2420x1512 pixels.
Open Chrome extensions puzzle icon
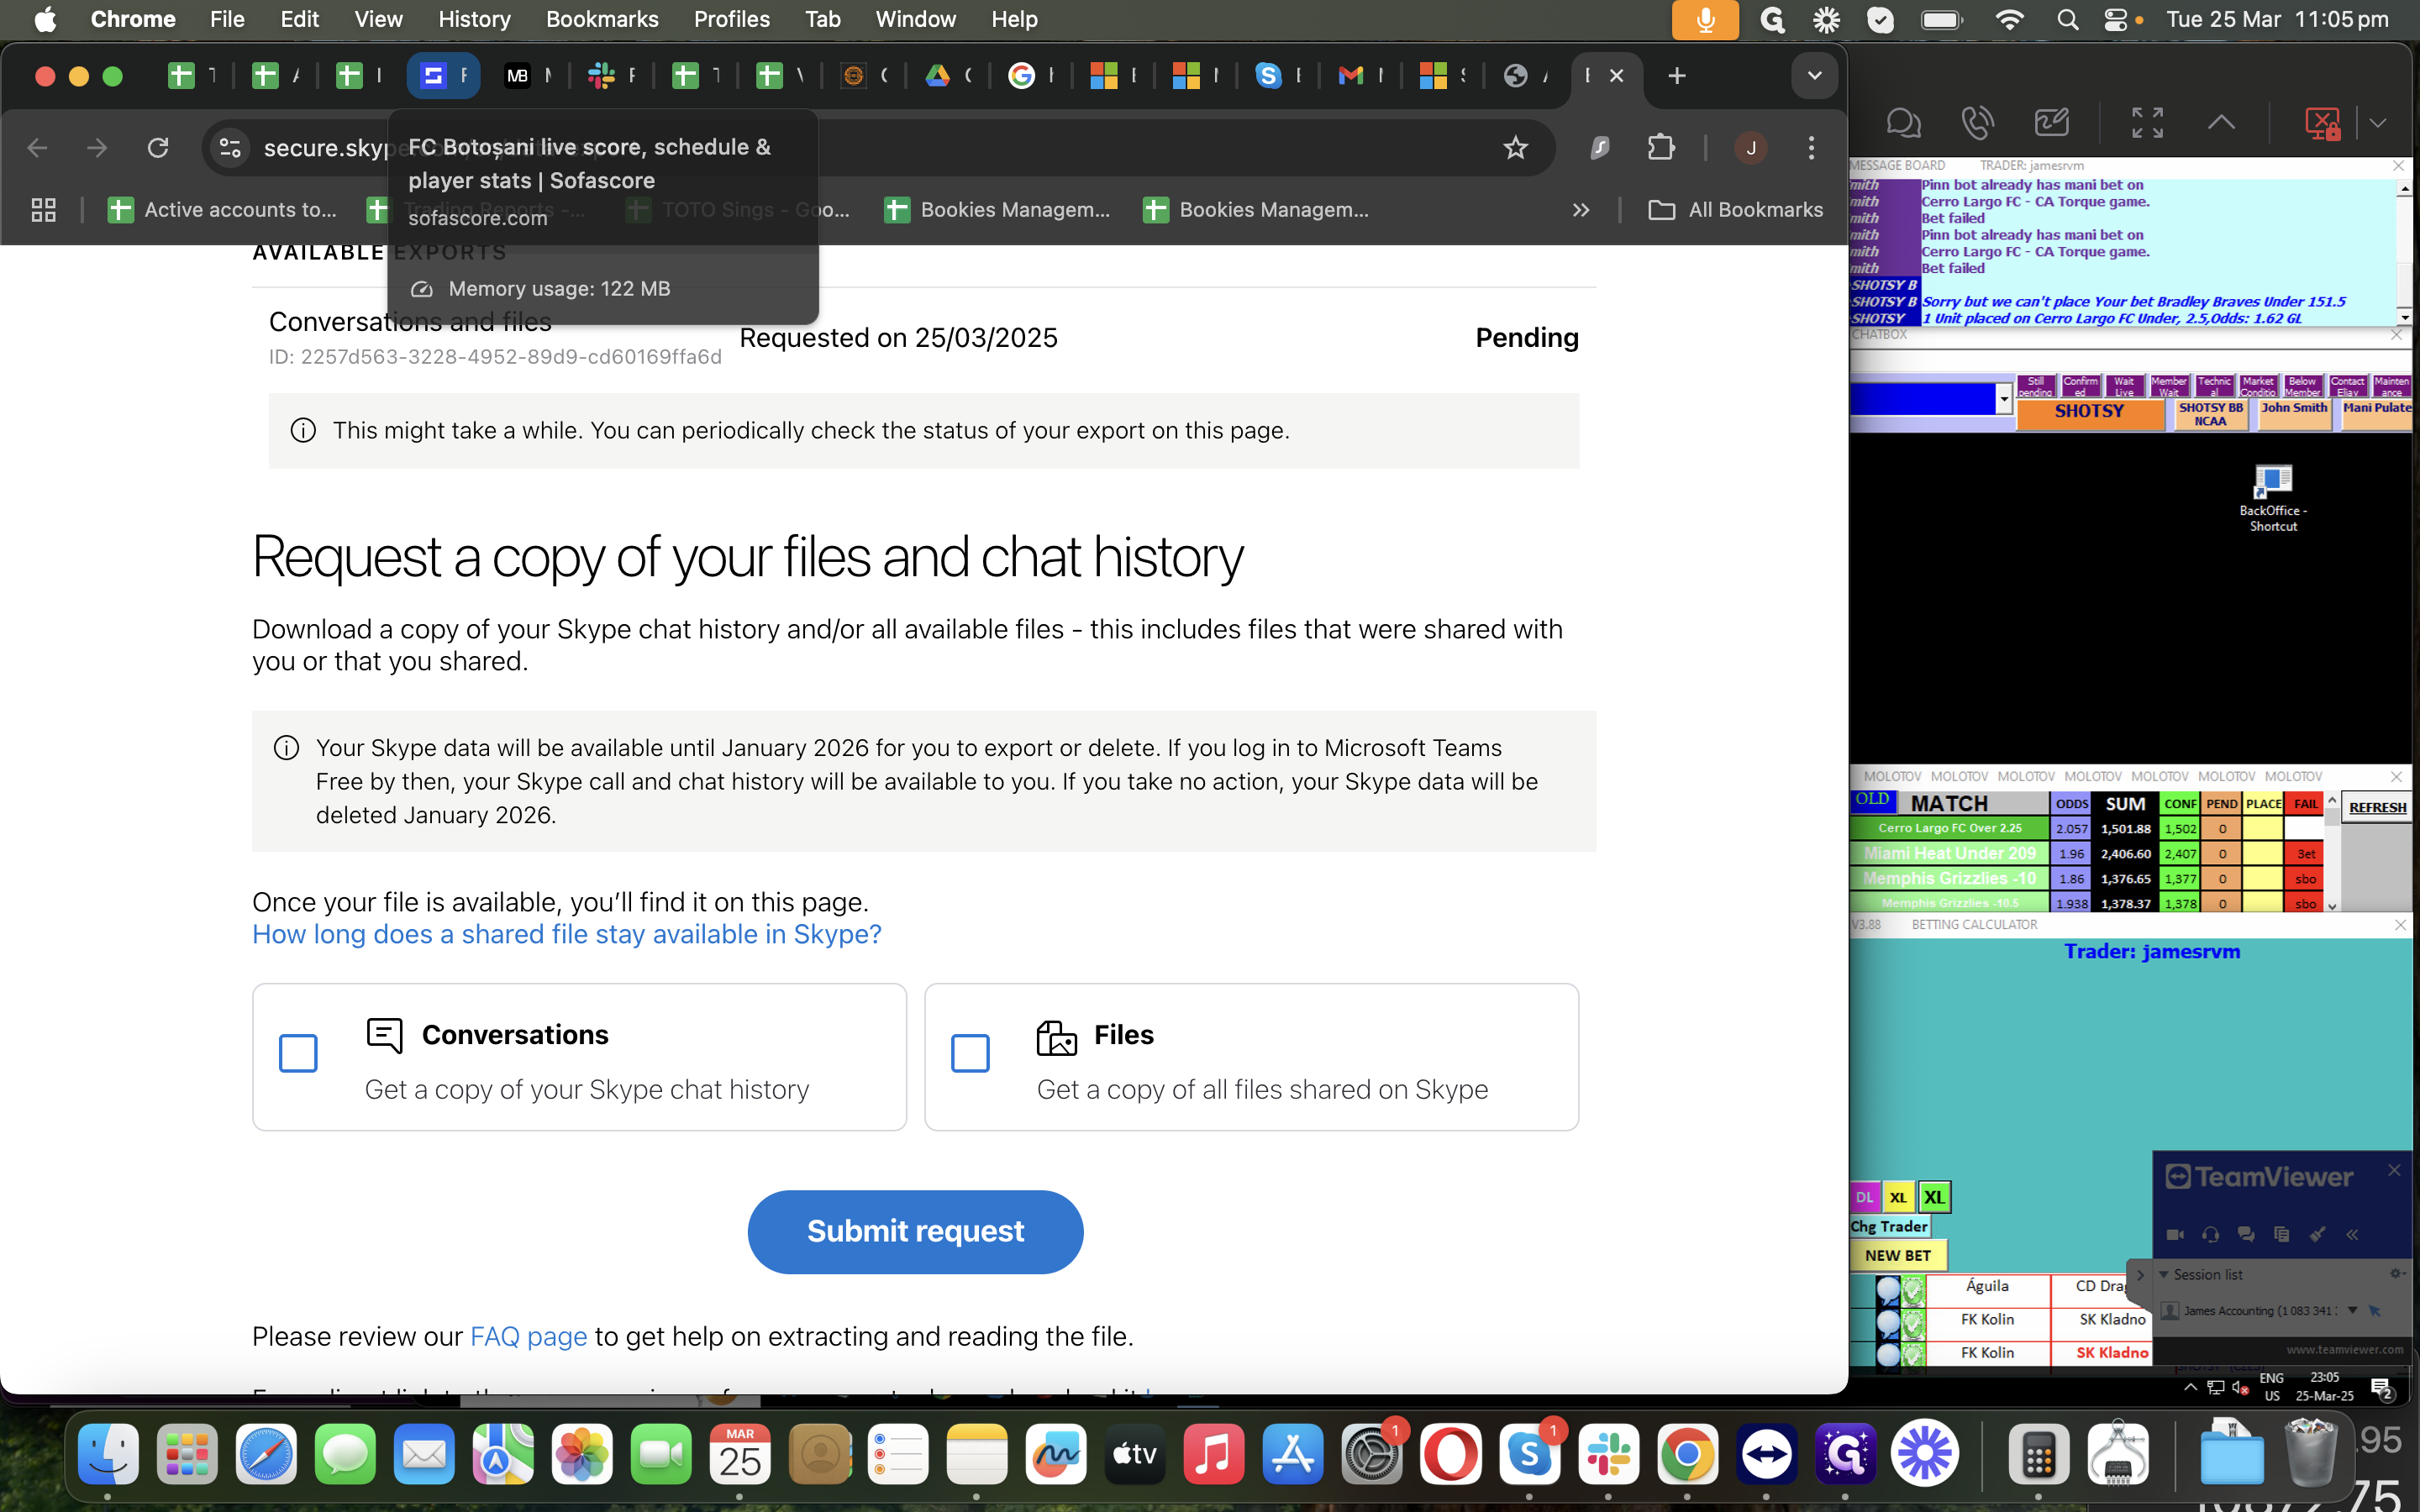click(1661, 148)
